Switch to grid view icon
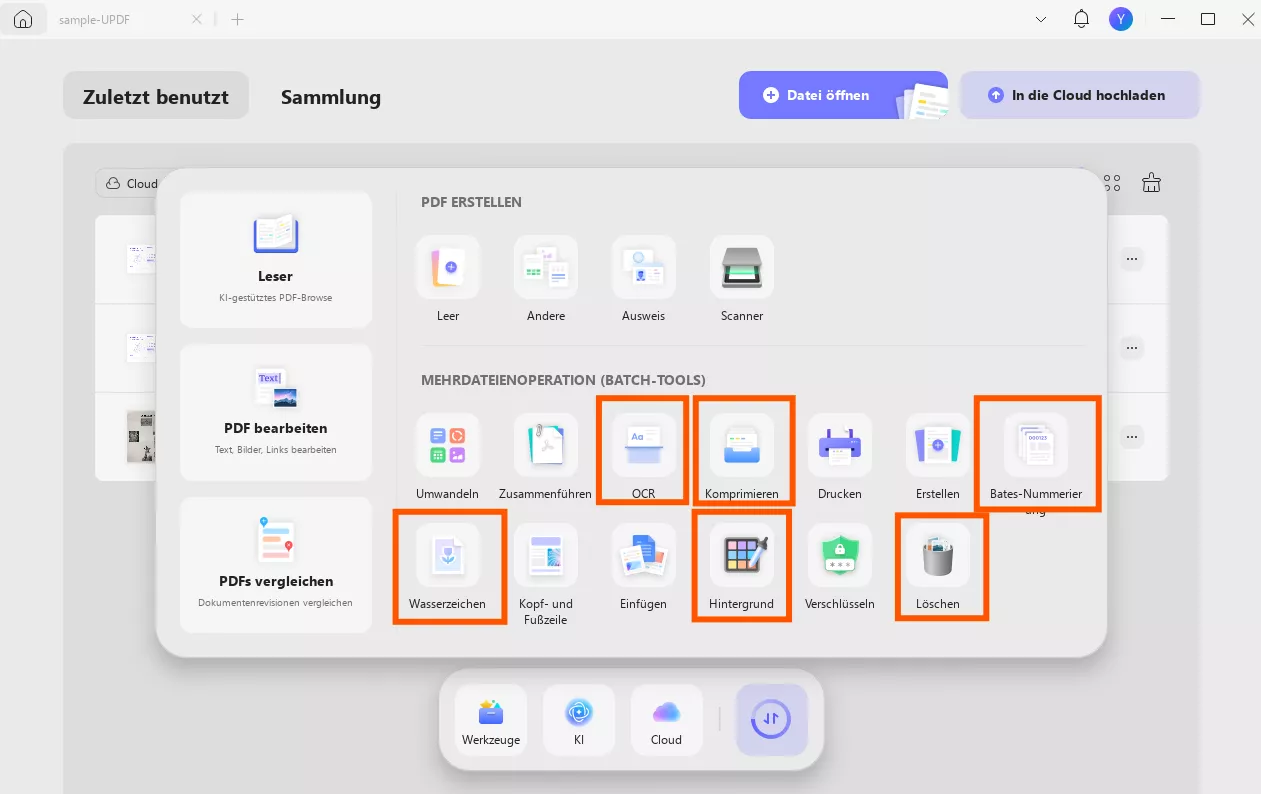This screenshot has width=1261, height=794. [1112, 183]
